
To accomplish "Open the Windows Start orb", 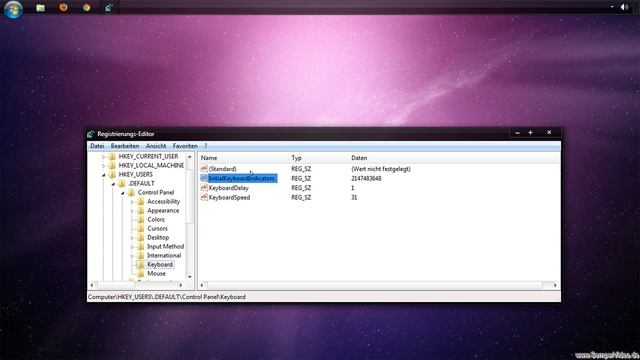I will point(13,9).
